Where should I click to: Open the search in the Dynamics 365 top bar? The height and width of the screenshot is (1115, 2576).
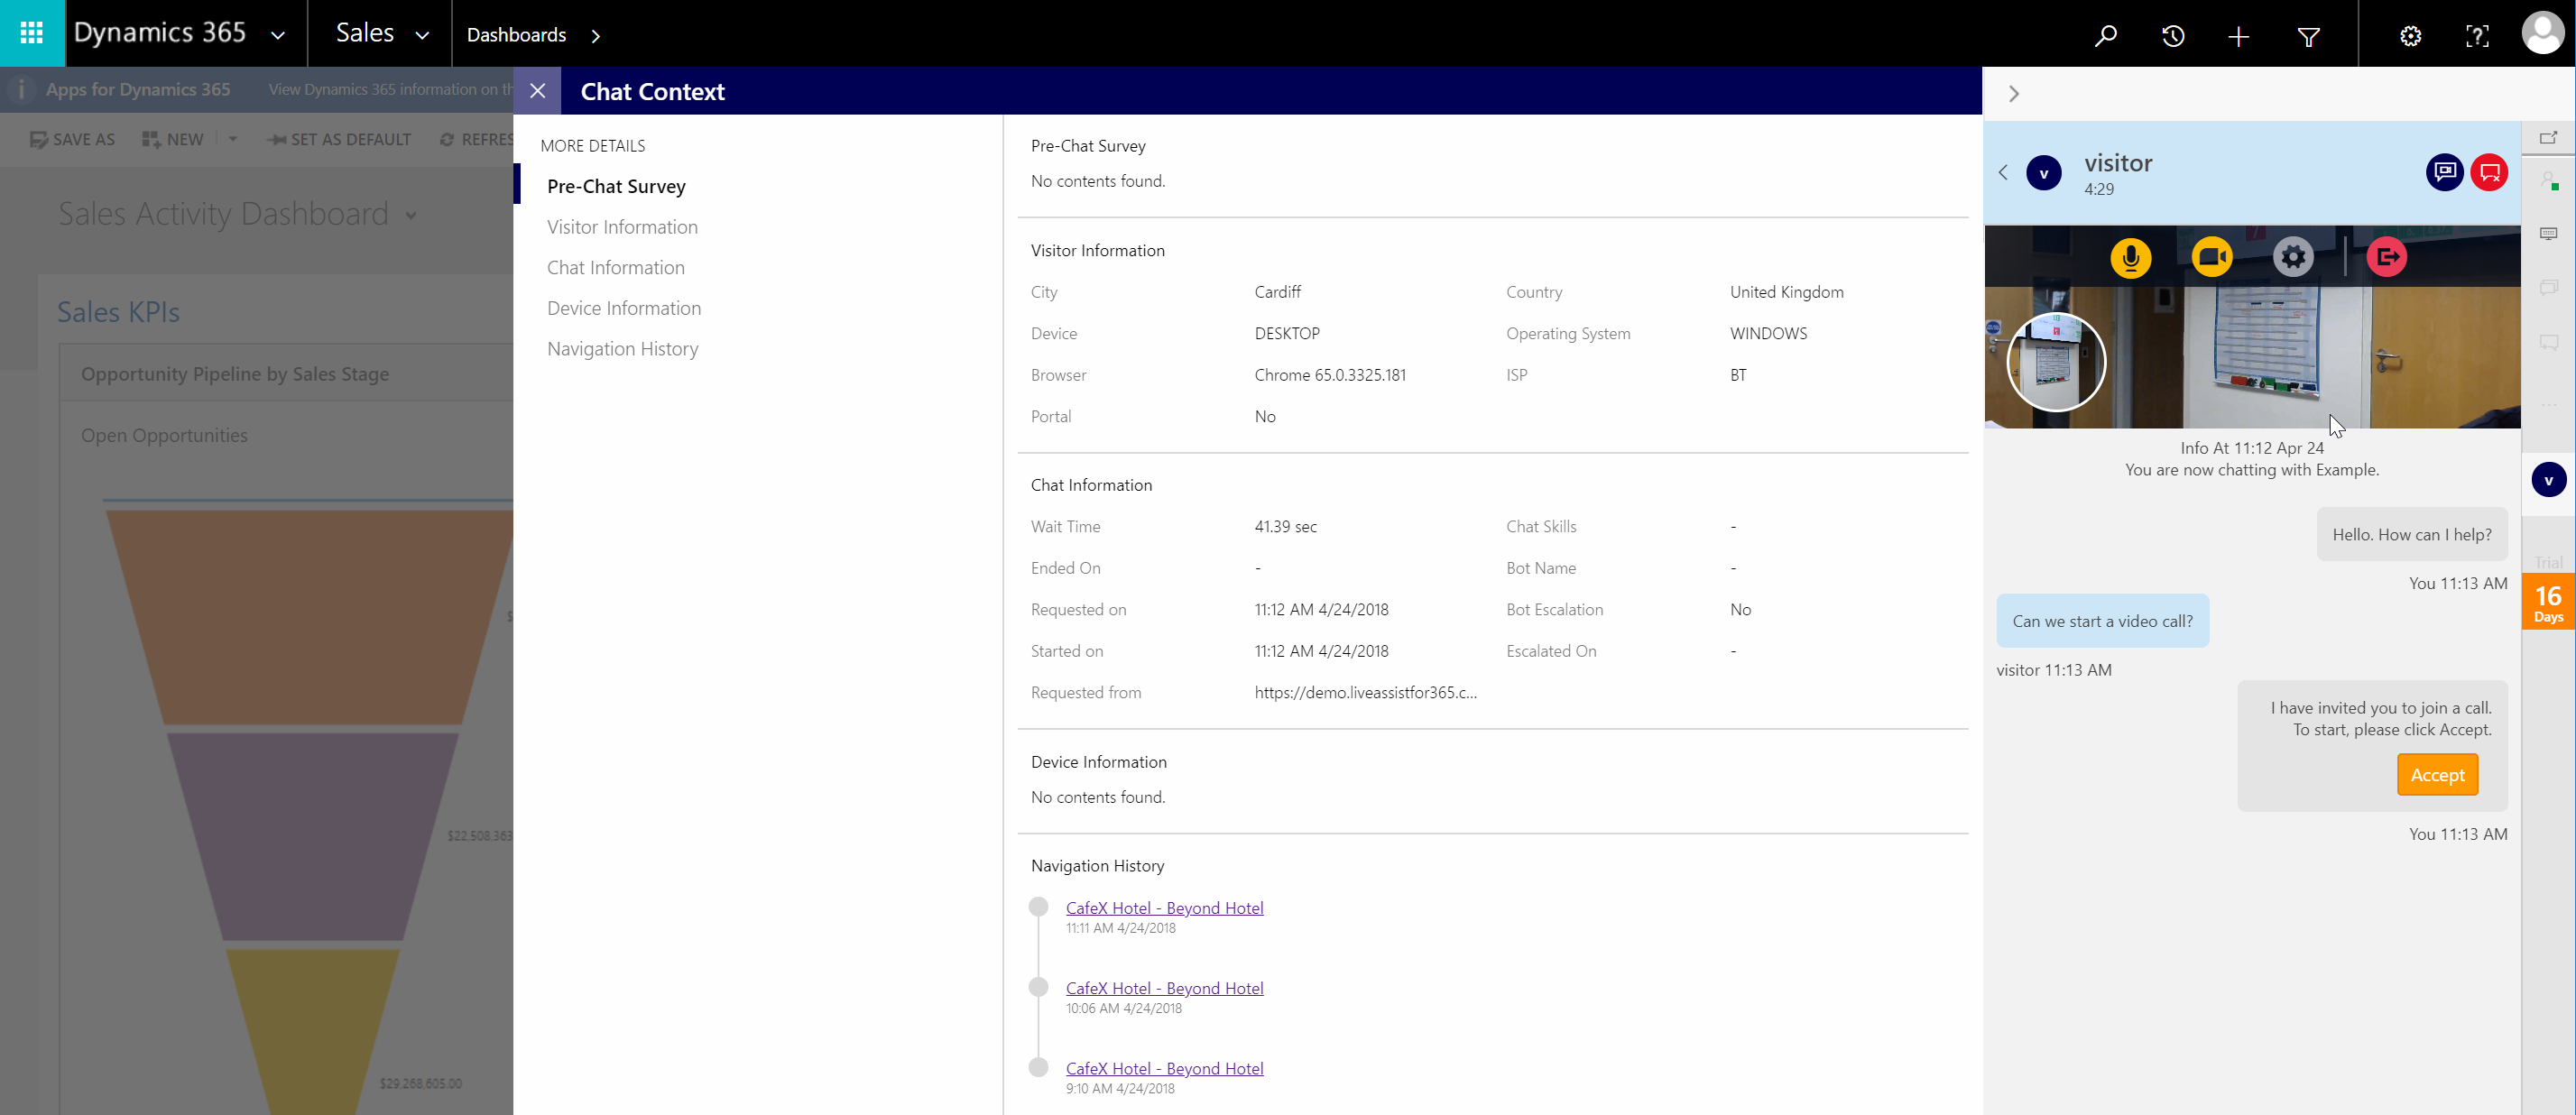point(2106,35)
